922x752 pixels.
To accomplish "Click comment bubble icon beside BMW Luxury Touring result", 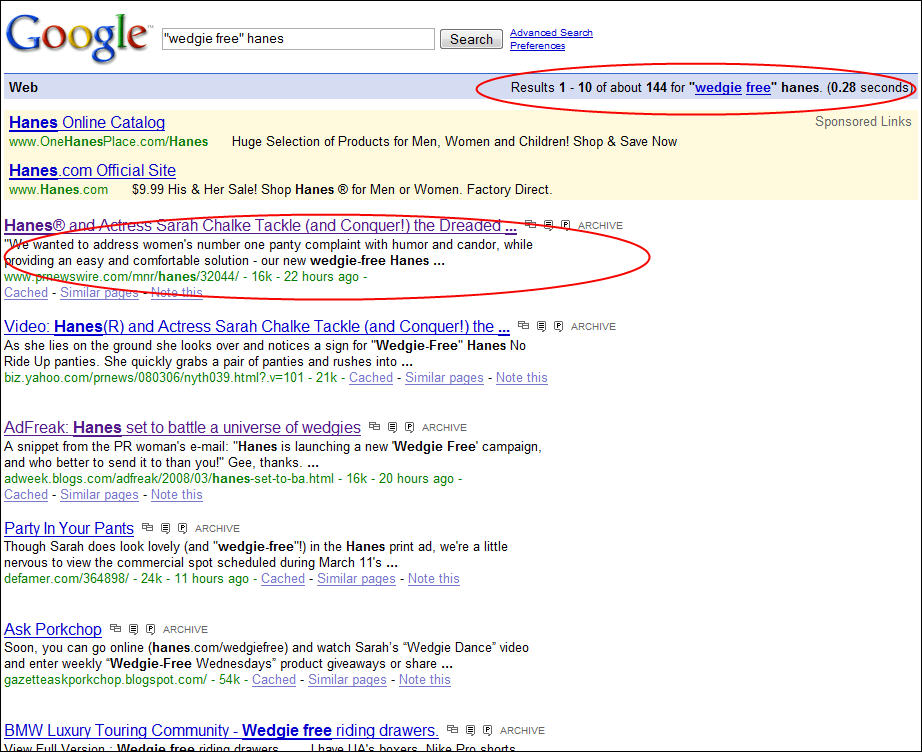I will tap(470, 730).
